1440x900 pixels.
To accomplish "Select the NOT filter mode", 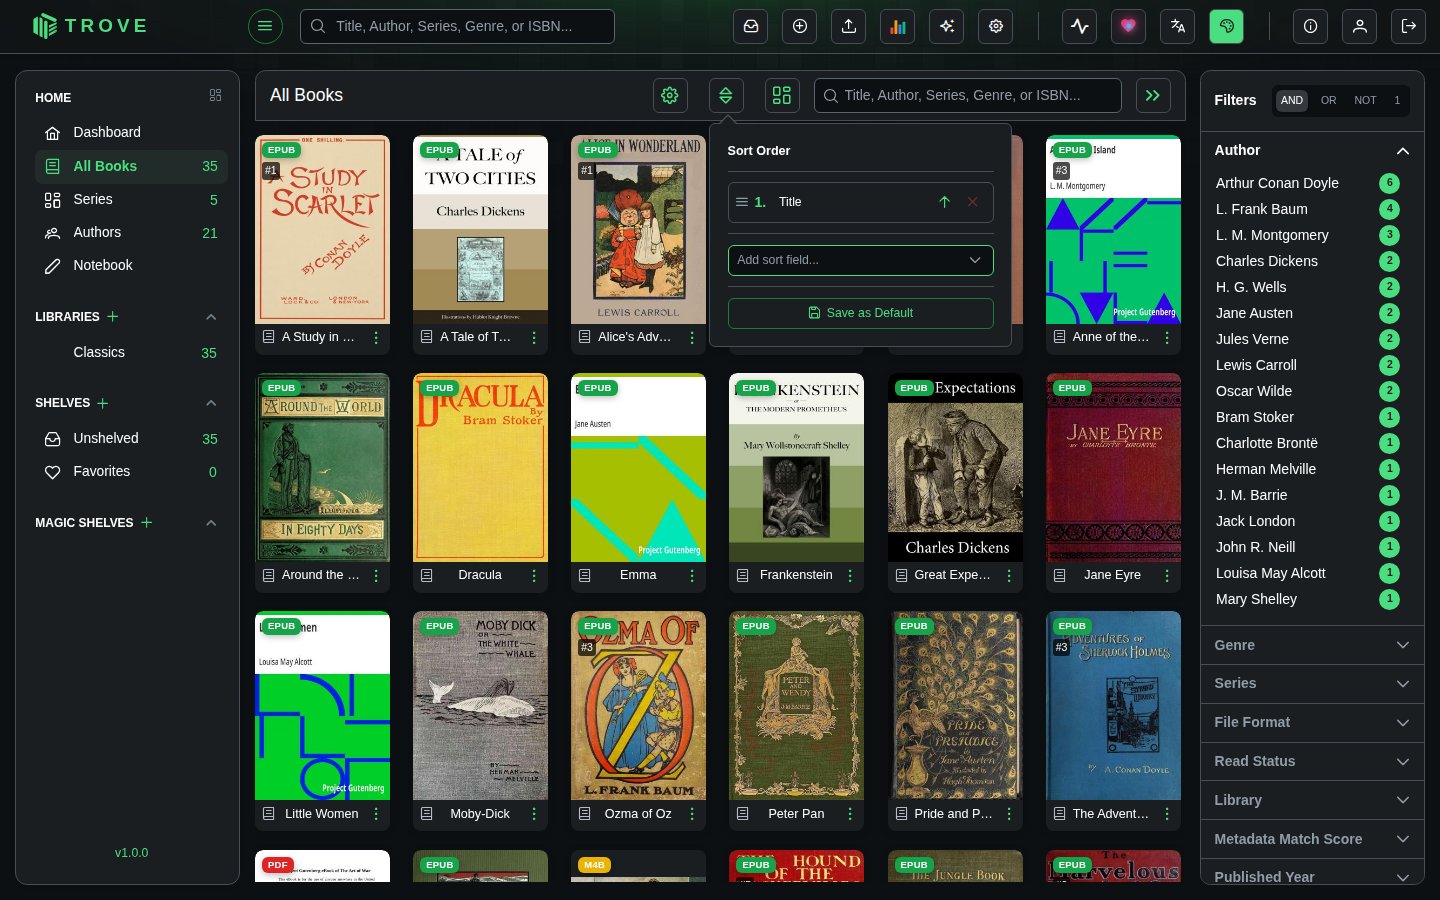I will (1365, 100).
